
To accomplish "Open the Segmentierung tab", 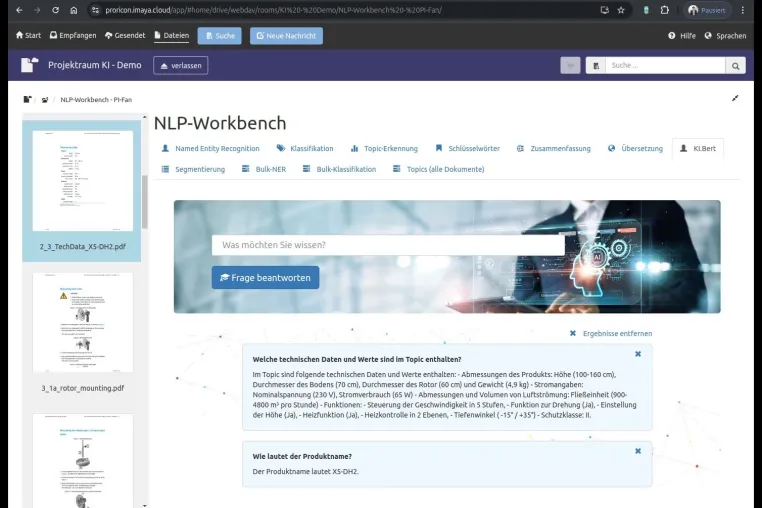I will coord(193,169).
